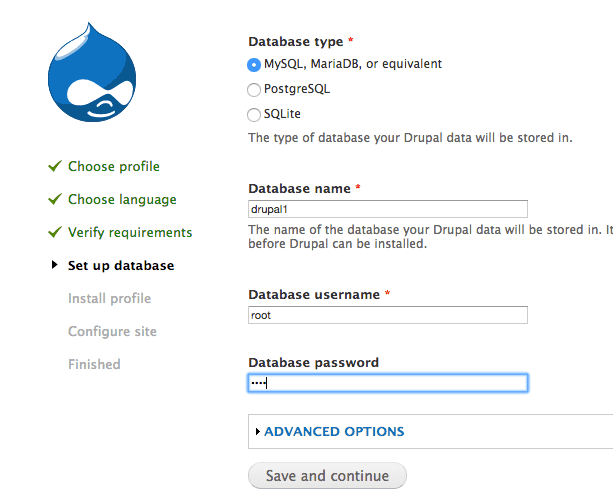613x494 pixels.
Task: Choose the SQLite database option
Action: pyautogui.click(x=254, y=115)
